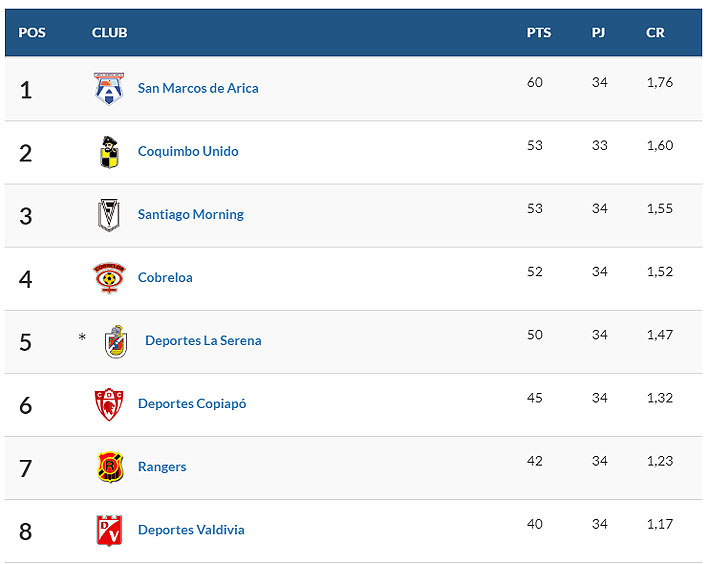Click the San Marcos de Arica crest

[108, 89]
